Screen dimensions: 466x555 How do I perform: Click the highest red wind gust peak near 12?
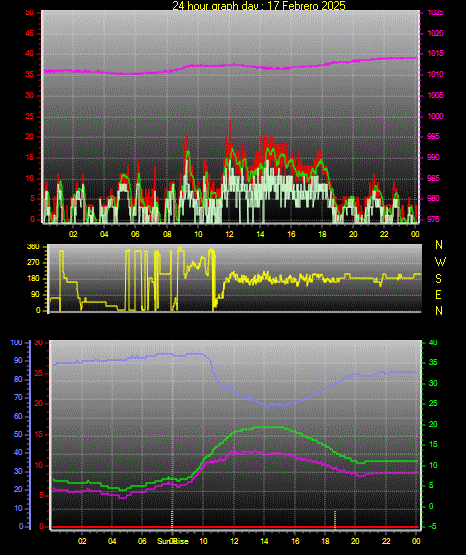click(230, 122)
